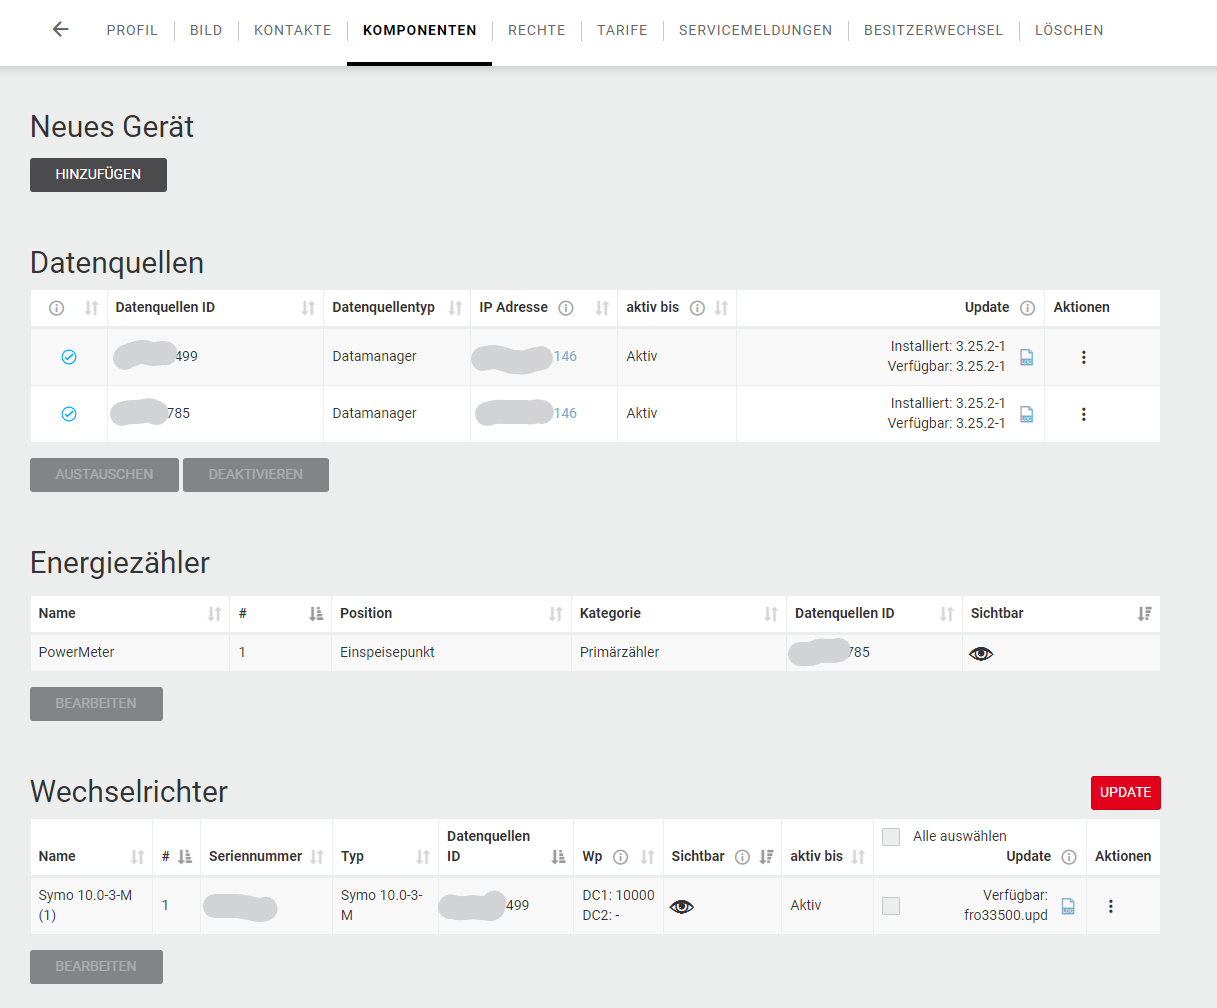Show info for Wechselrichter Sichtbar column
This screenshot has width=1217, height=1008.
[742, 857]
